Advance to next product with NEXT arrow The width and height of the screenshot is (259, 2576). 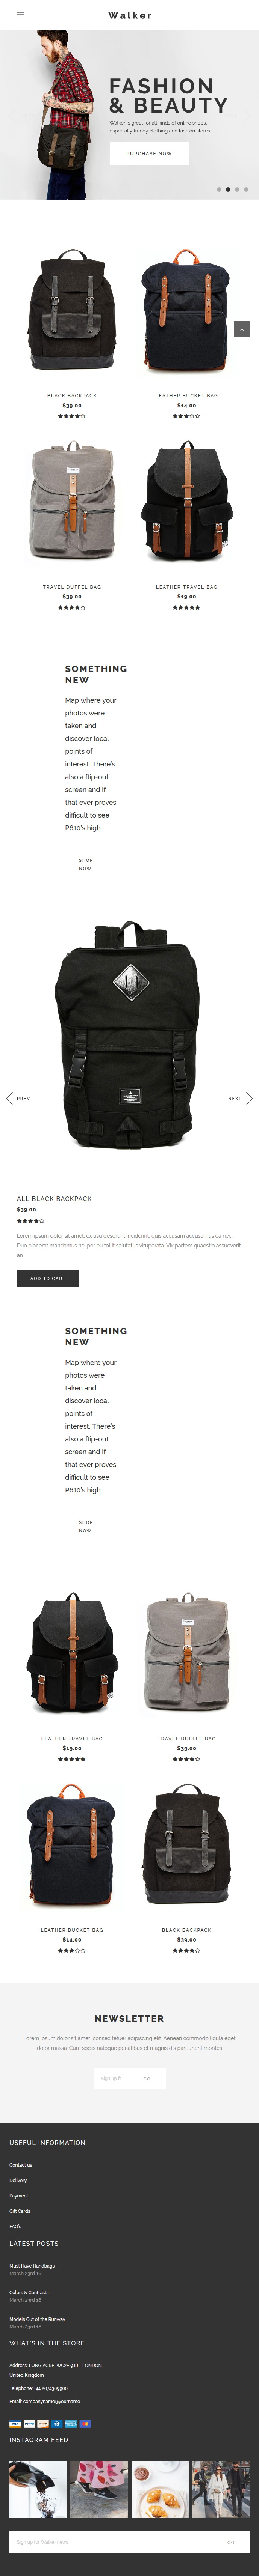click(x=240, y=1098)
